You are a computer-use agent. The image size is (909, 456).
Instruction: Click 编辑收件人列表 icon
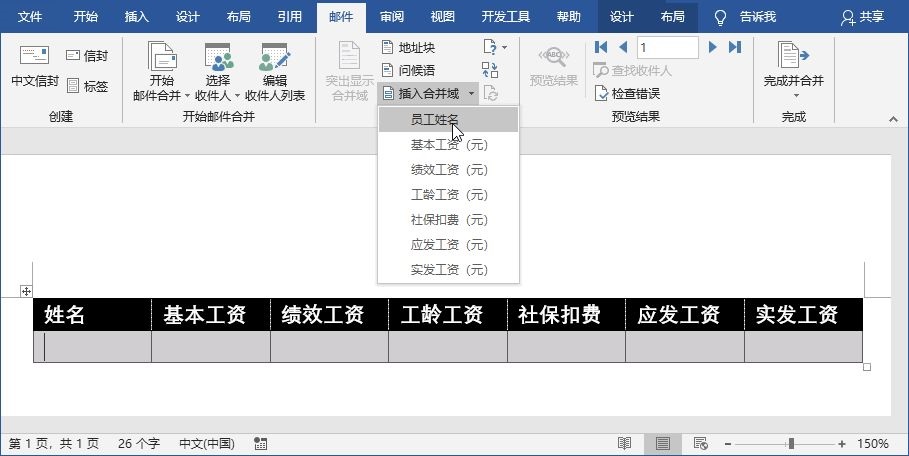(275, 56)
